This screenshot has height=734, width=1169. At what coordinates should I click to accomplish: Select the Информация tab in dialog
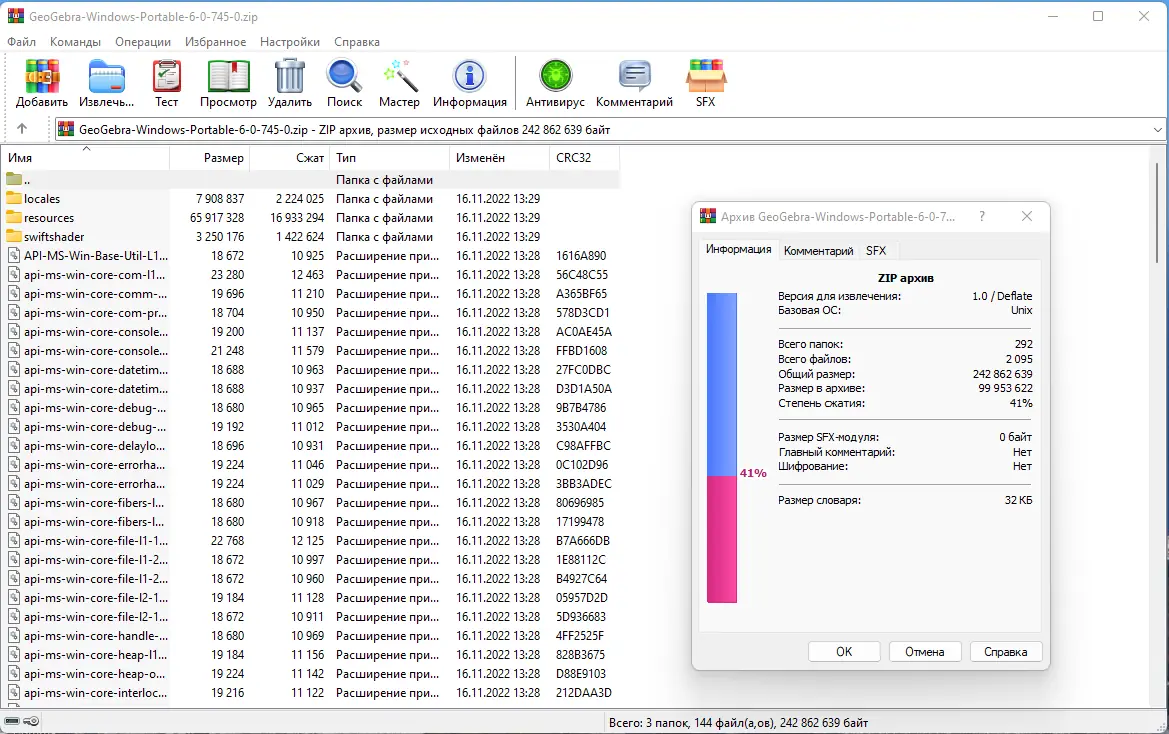tap(739, 249)
